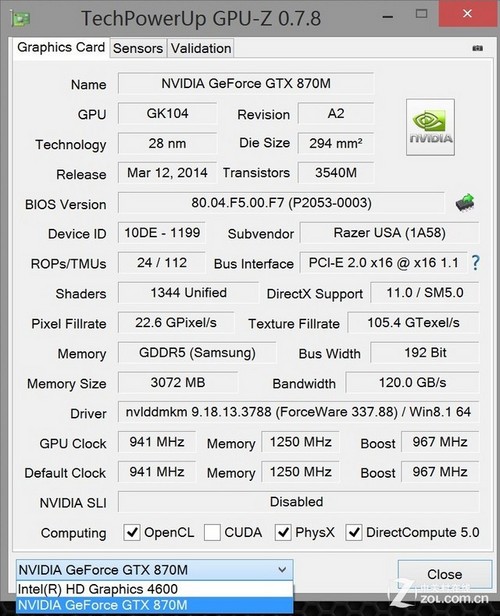Click the BIOS Version text field
This screenshot has height=616, width=500.
(281, 203)
